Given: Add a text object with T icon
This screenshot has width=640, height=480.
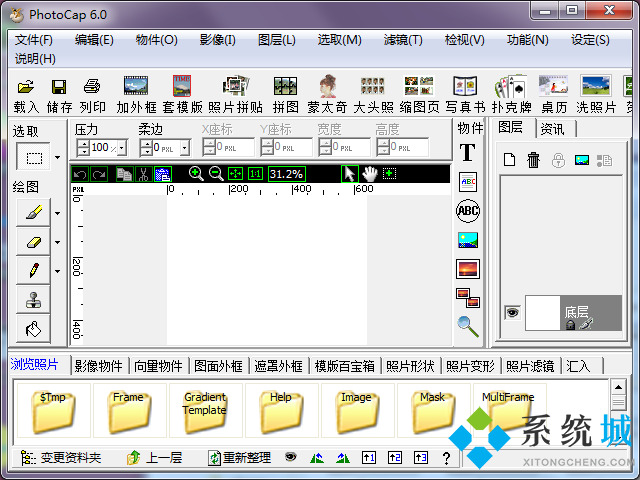Looking at the screenshot, I should click(467, 153).
